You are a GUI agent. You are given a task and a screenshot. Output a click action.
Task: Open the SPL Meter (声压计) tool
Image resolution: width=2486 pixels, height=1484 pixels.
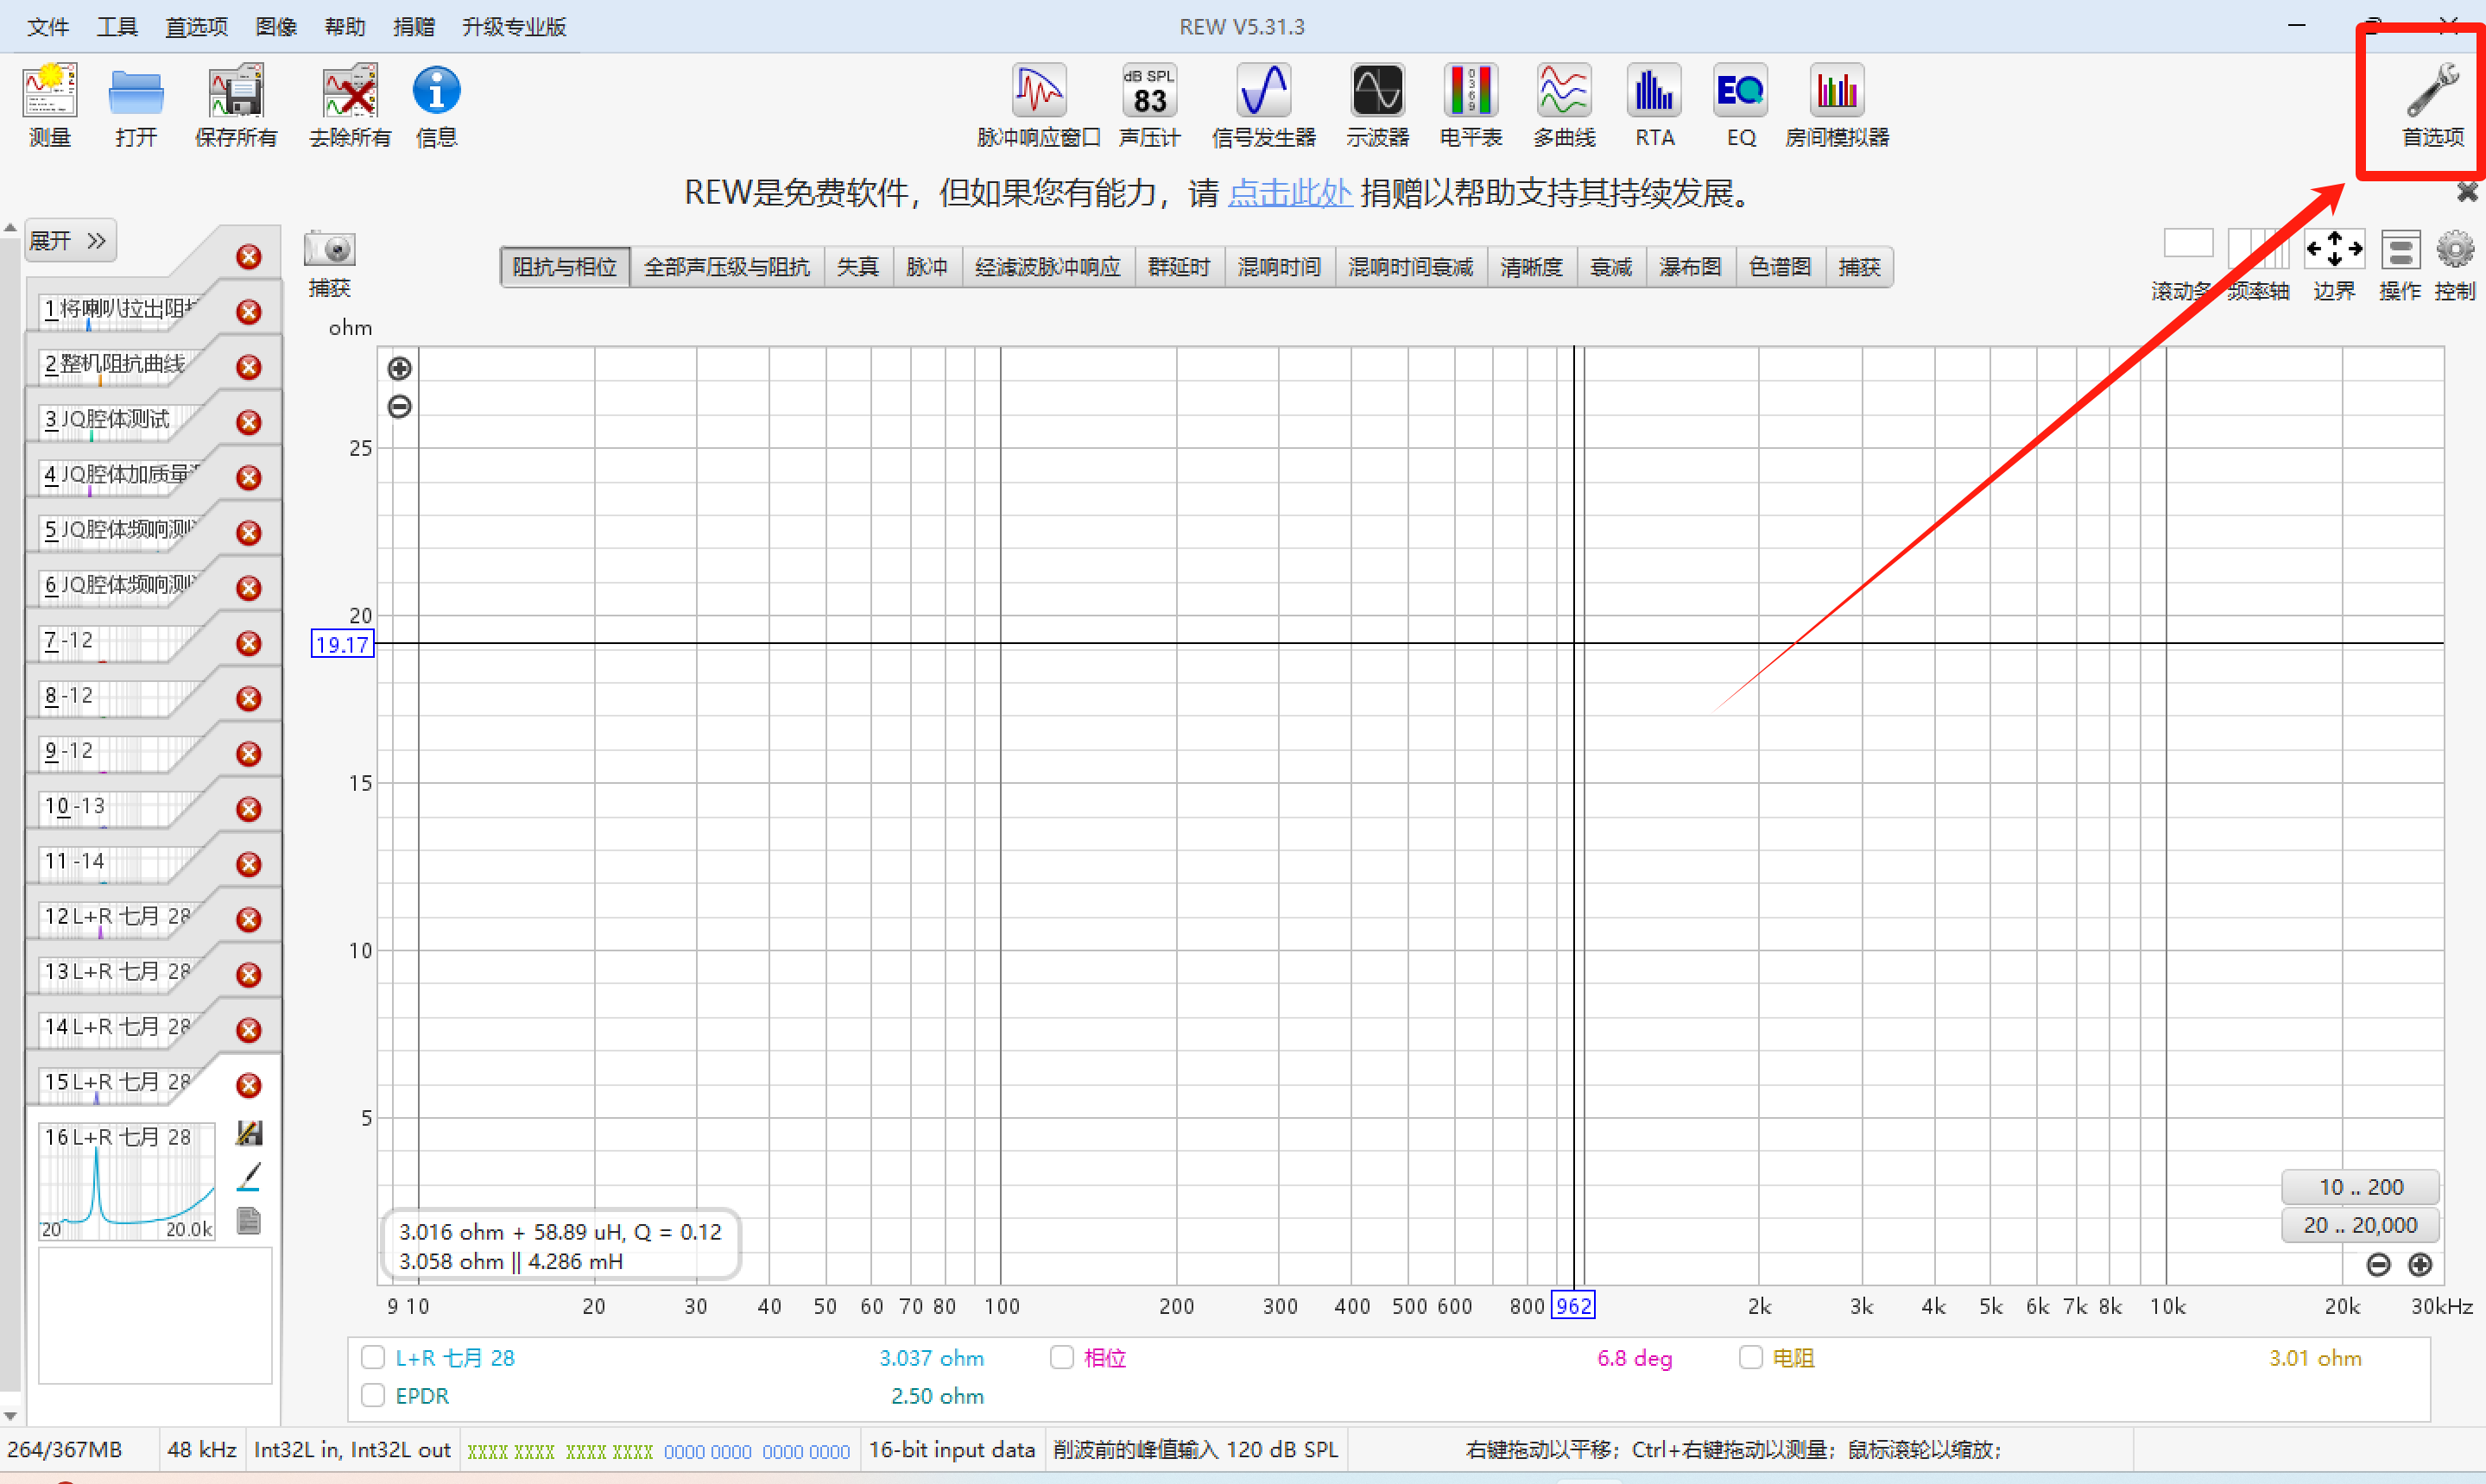click(x=1149, y=105)
